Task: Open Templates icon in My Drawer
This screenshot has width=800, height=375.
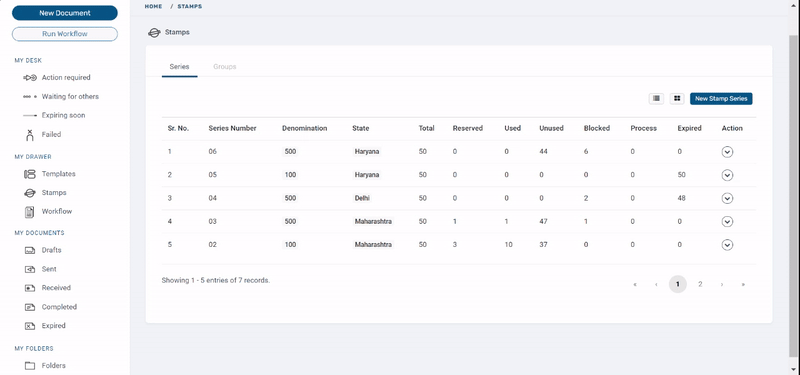Action: point(30,174)
